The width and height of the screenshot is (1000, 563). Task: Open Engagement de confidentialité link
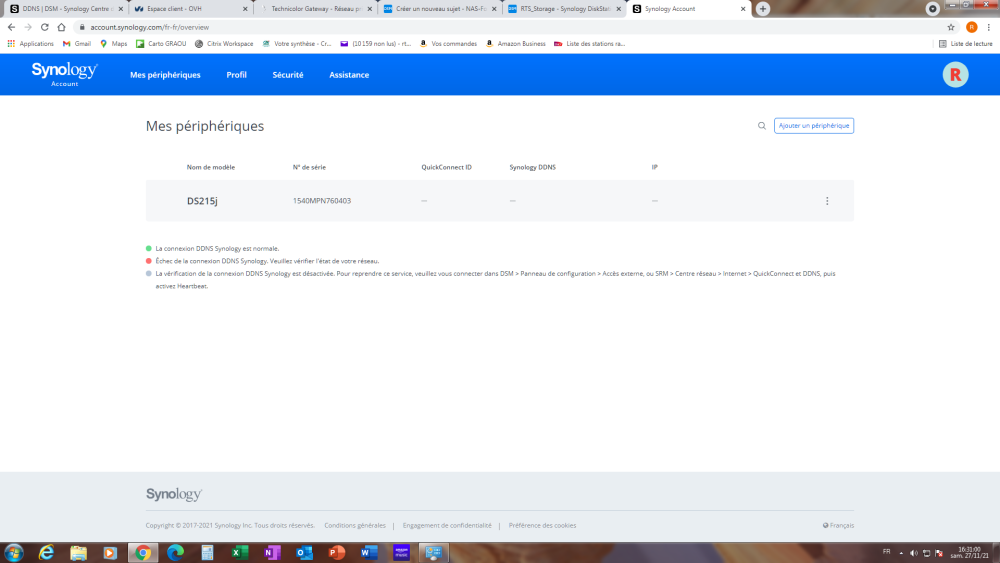pos(447,525)
